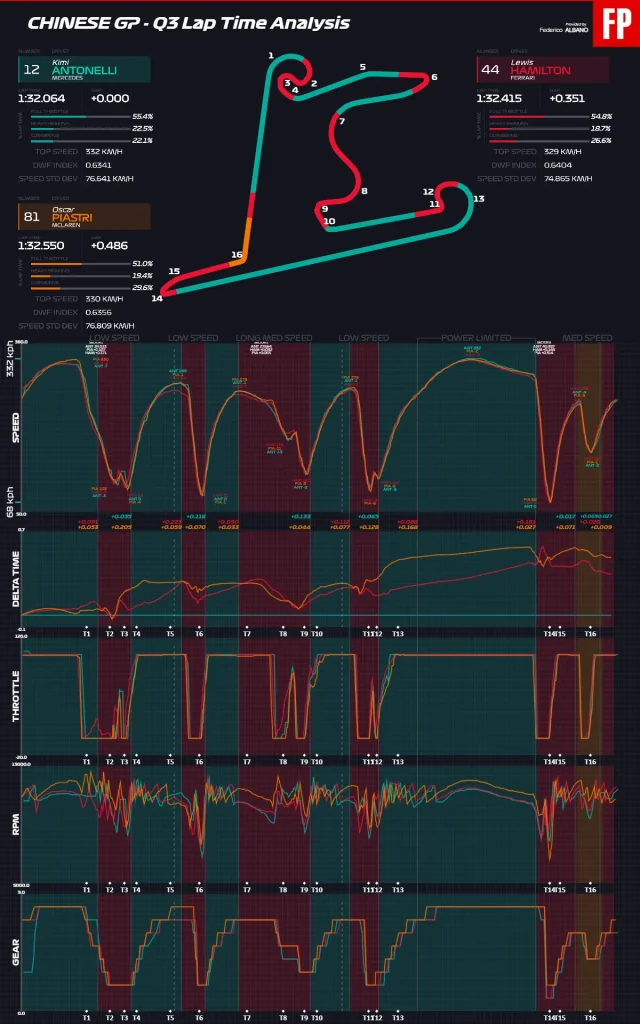Click the T1 marker below the gear chart

86,1017
